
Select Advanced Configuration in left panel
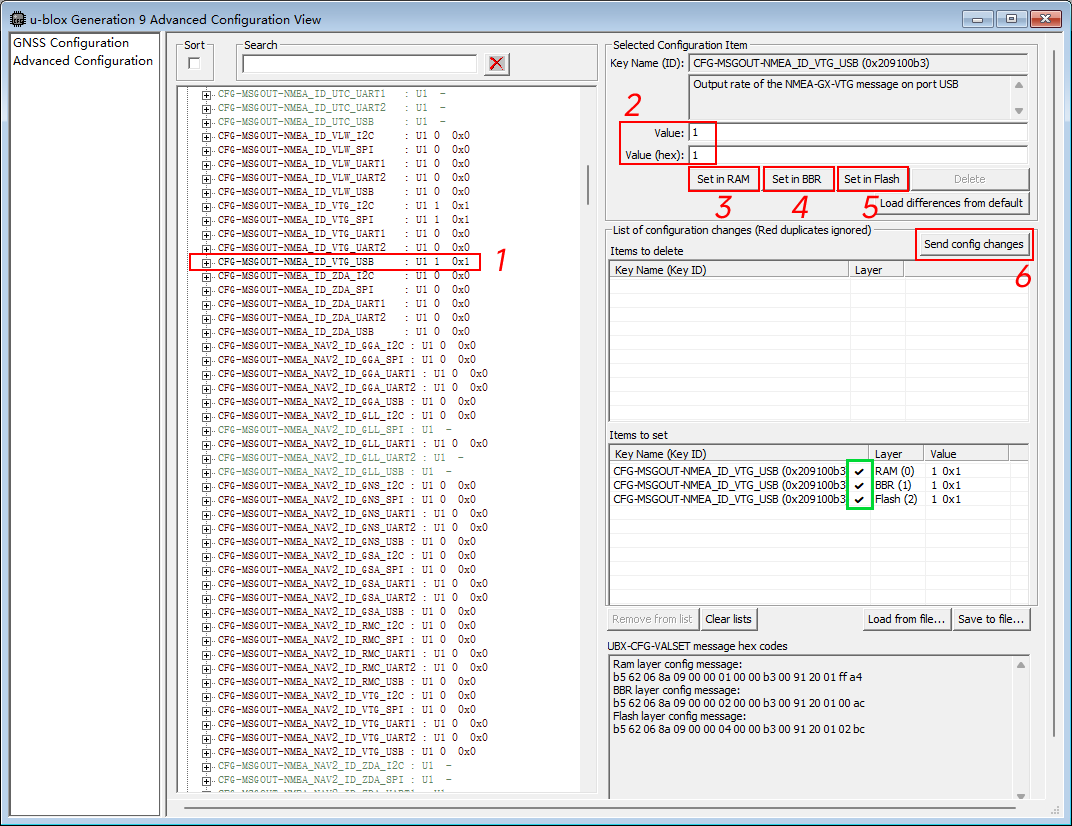(83, 61)
